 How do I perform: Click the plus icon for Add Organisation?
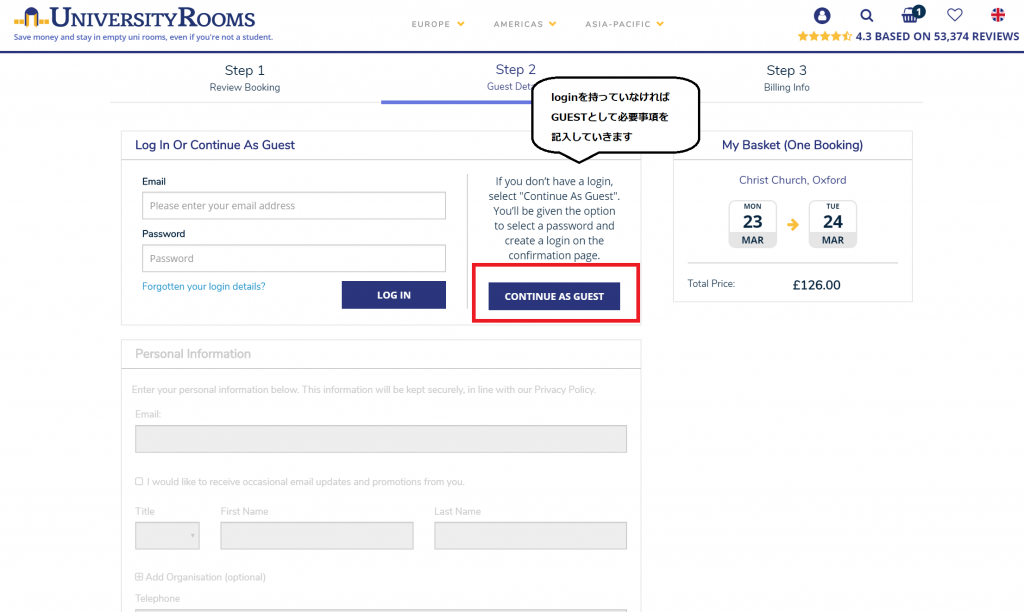pos(139,577)
